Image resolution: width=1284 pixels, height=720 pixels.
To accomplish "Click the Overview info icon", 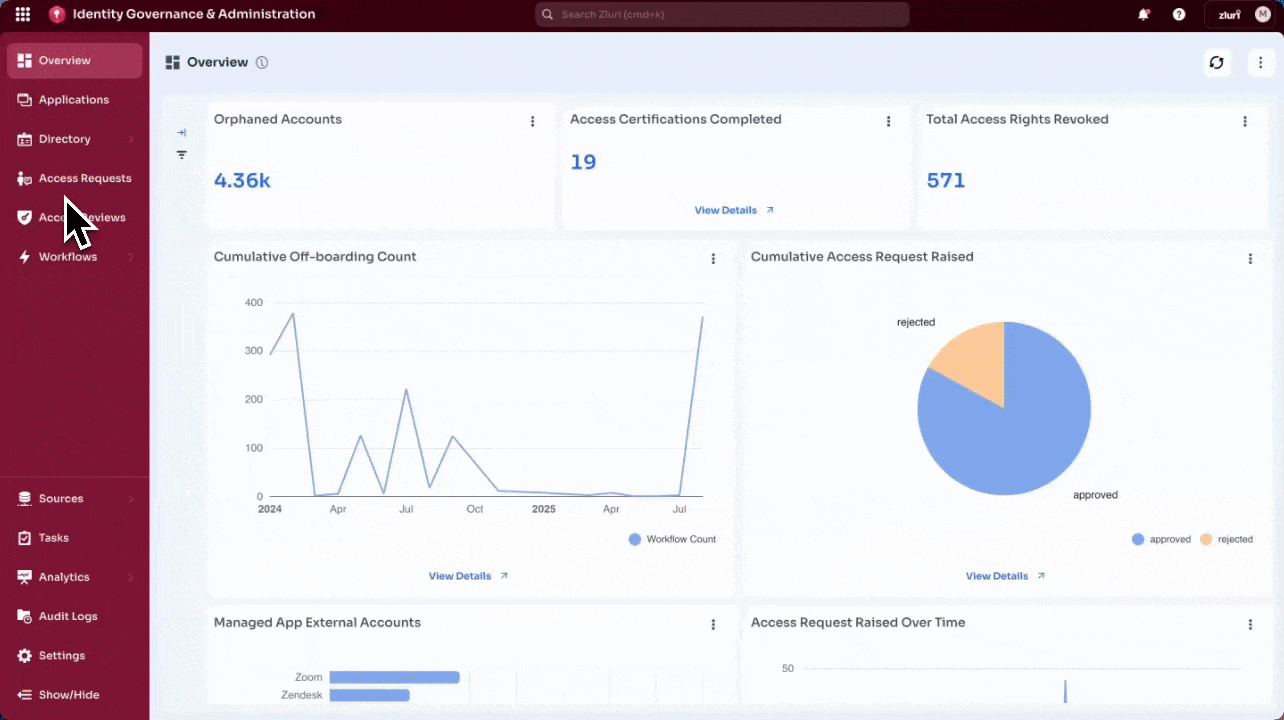I will click(262, 62).
